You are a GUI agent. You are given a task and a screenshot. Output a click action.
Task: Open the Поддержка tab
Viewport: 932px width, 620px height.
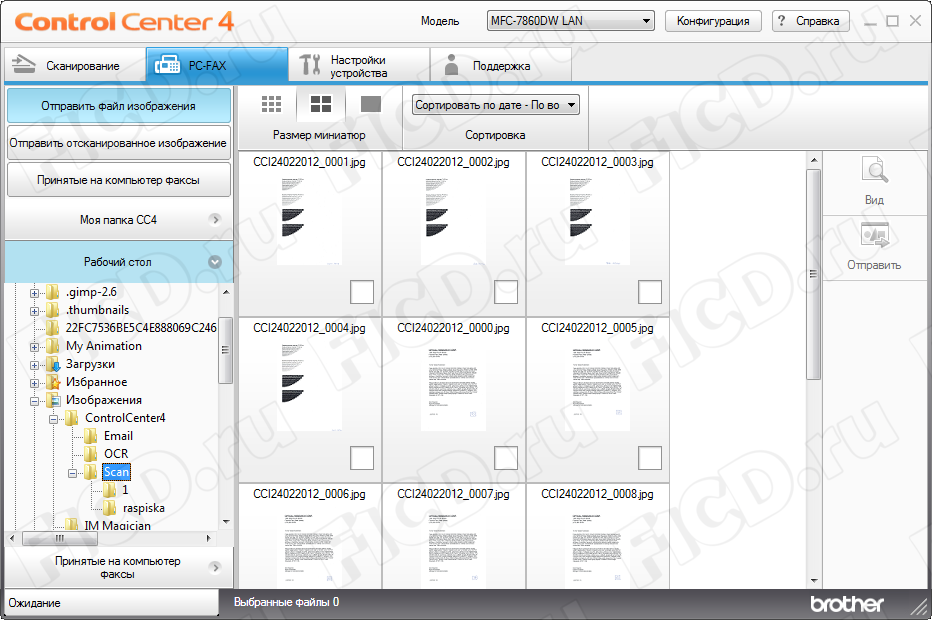tap(501, 65)
